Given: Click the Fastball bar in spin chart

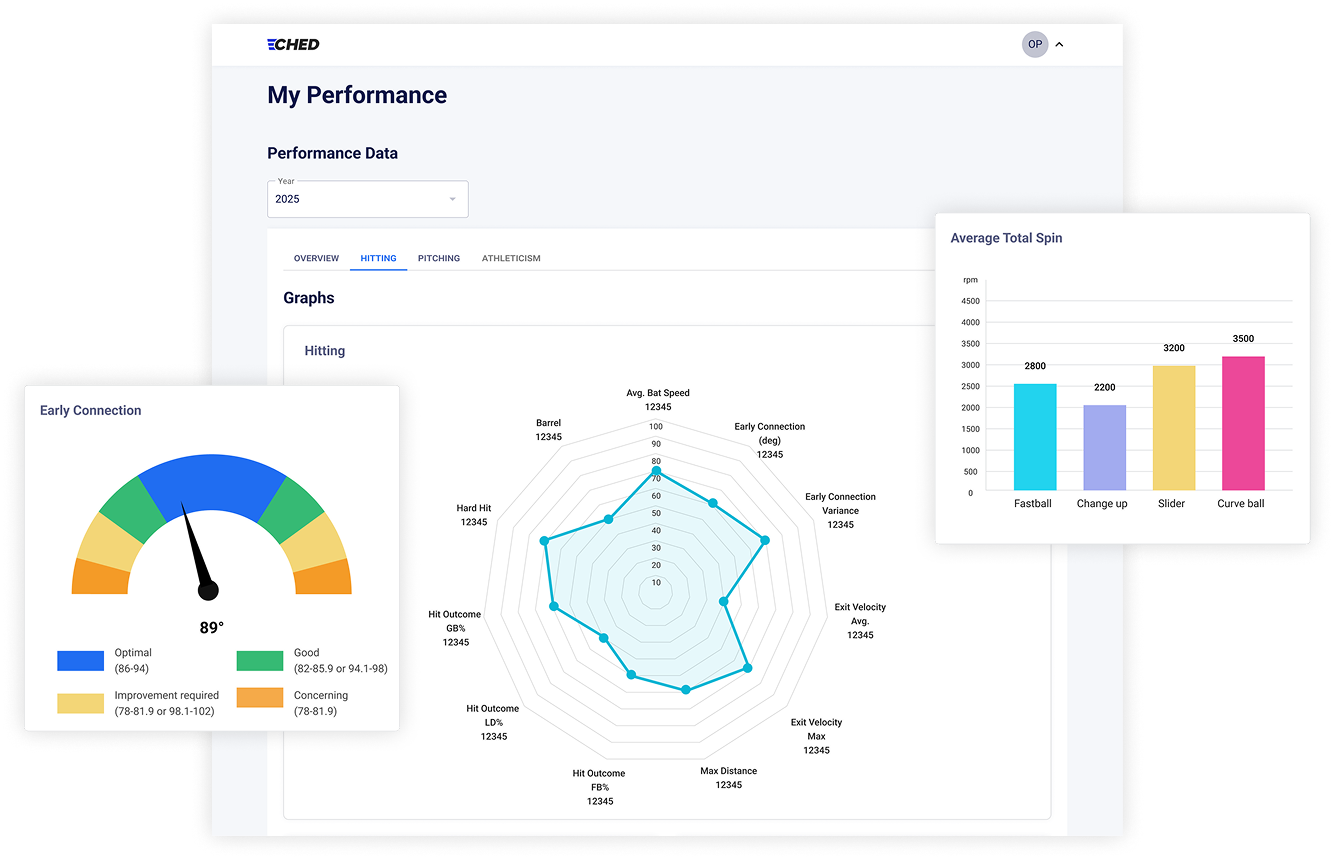Looking at the screenshot, I should tap(1035, 437).
